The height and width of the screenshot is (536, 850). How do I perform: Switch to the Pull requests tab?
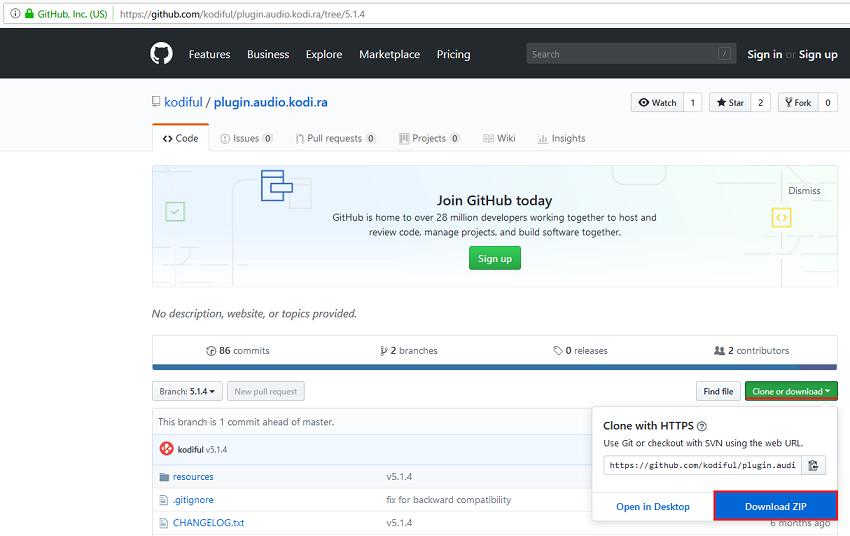(335, 138)
